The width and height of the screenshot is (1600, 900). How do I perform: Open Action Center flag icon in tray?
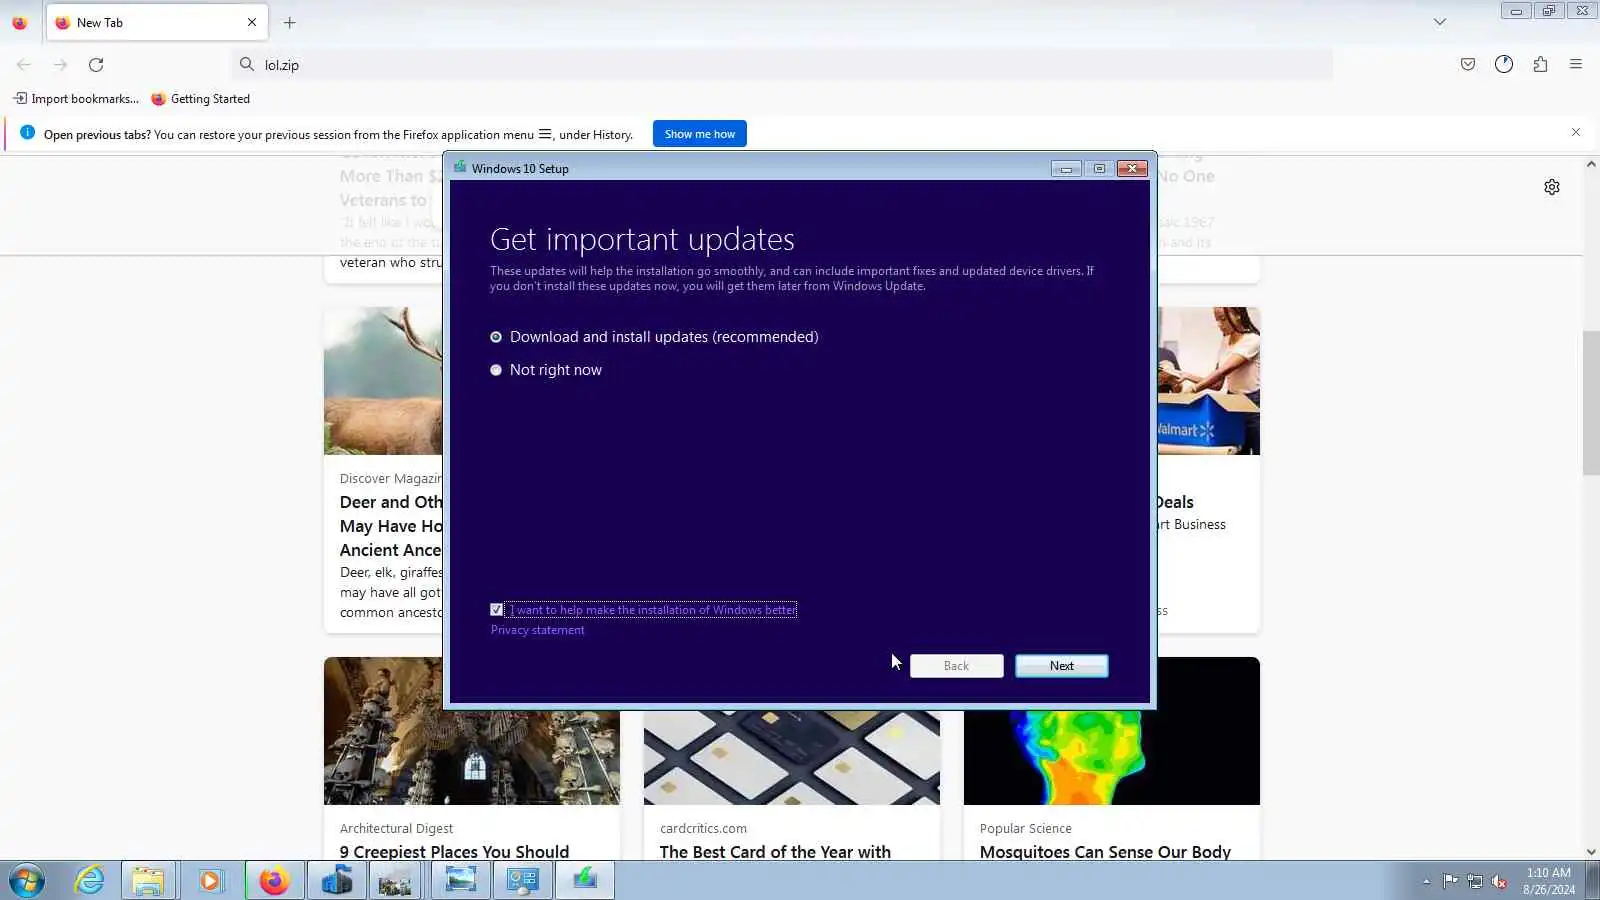[x=1450, y=881]
